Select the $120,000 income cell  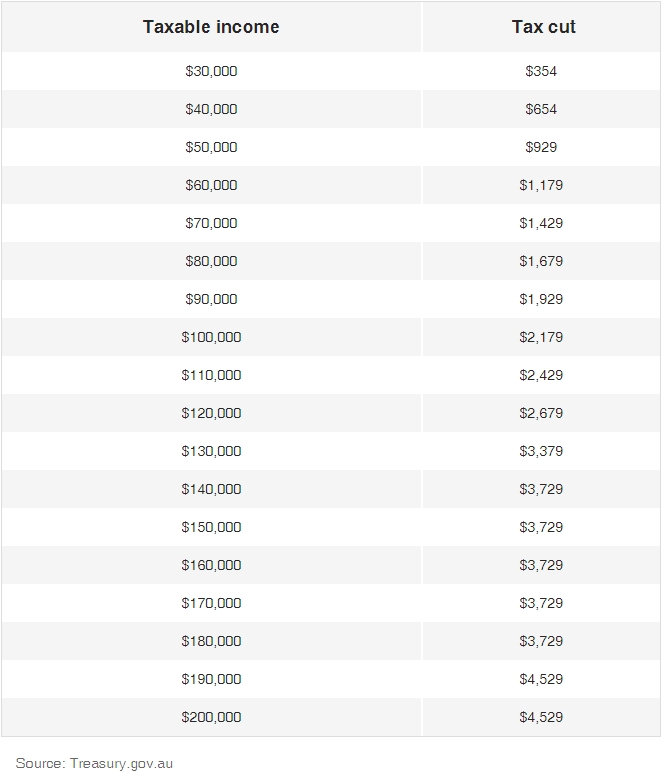211,413
